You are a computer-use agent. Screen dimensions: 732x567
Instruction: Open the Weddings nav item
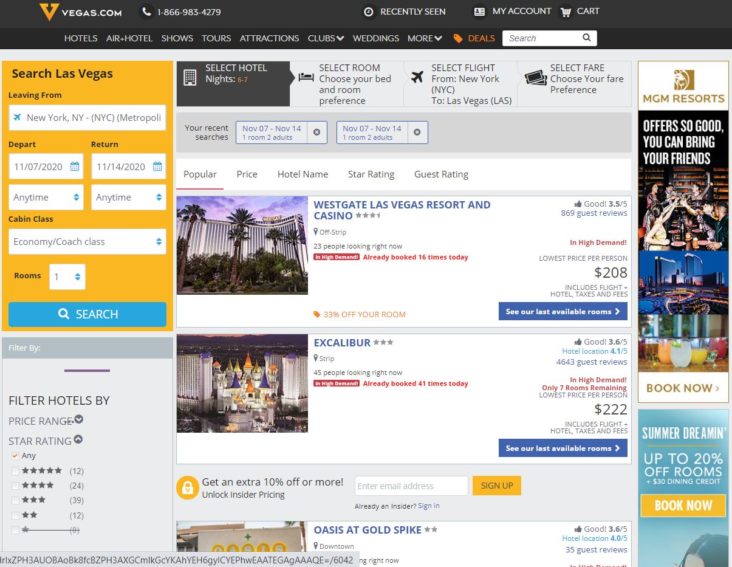tap(376, 38)
